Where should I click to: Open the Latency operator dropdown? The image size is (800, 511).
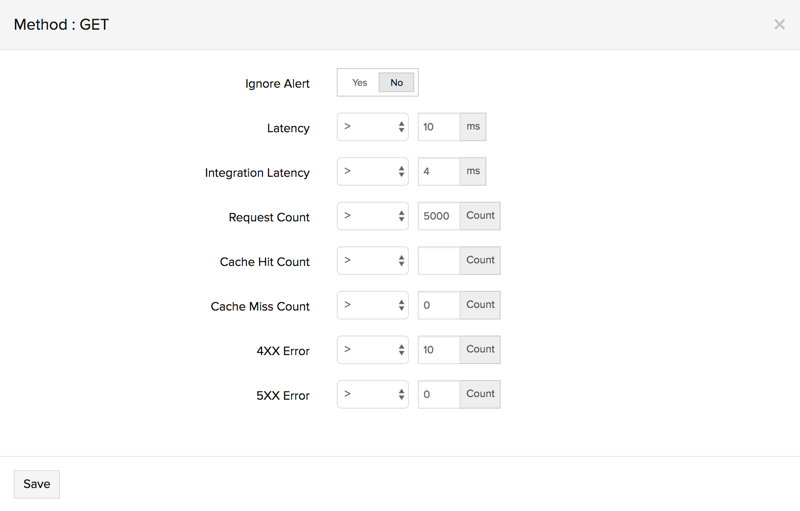372,128
